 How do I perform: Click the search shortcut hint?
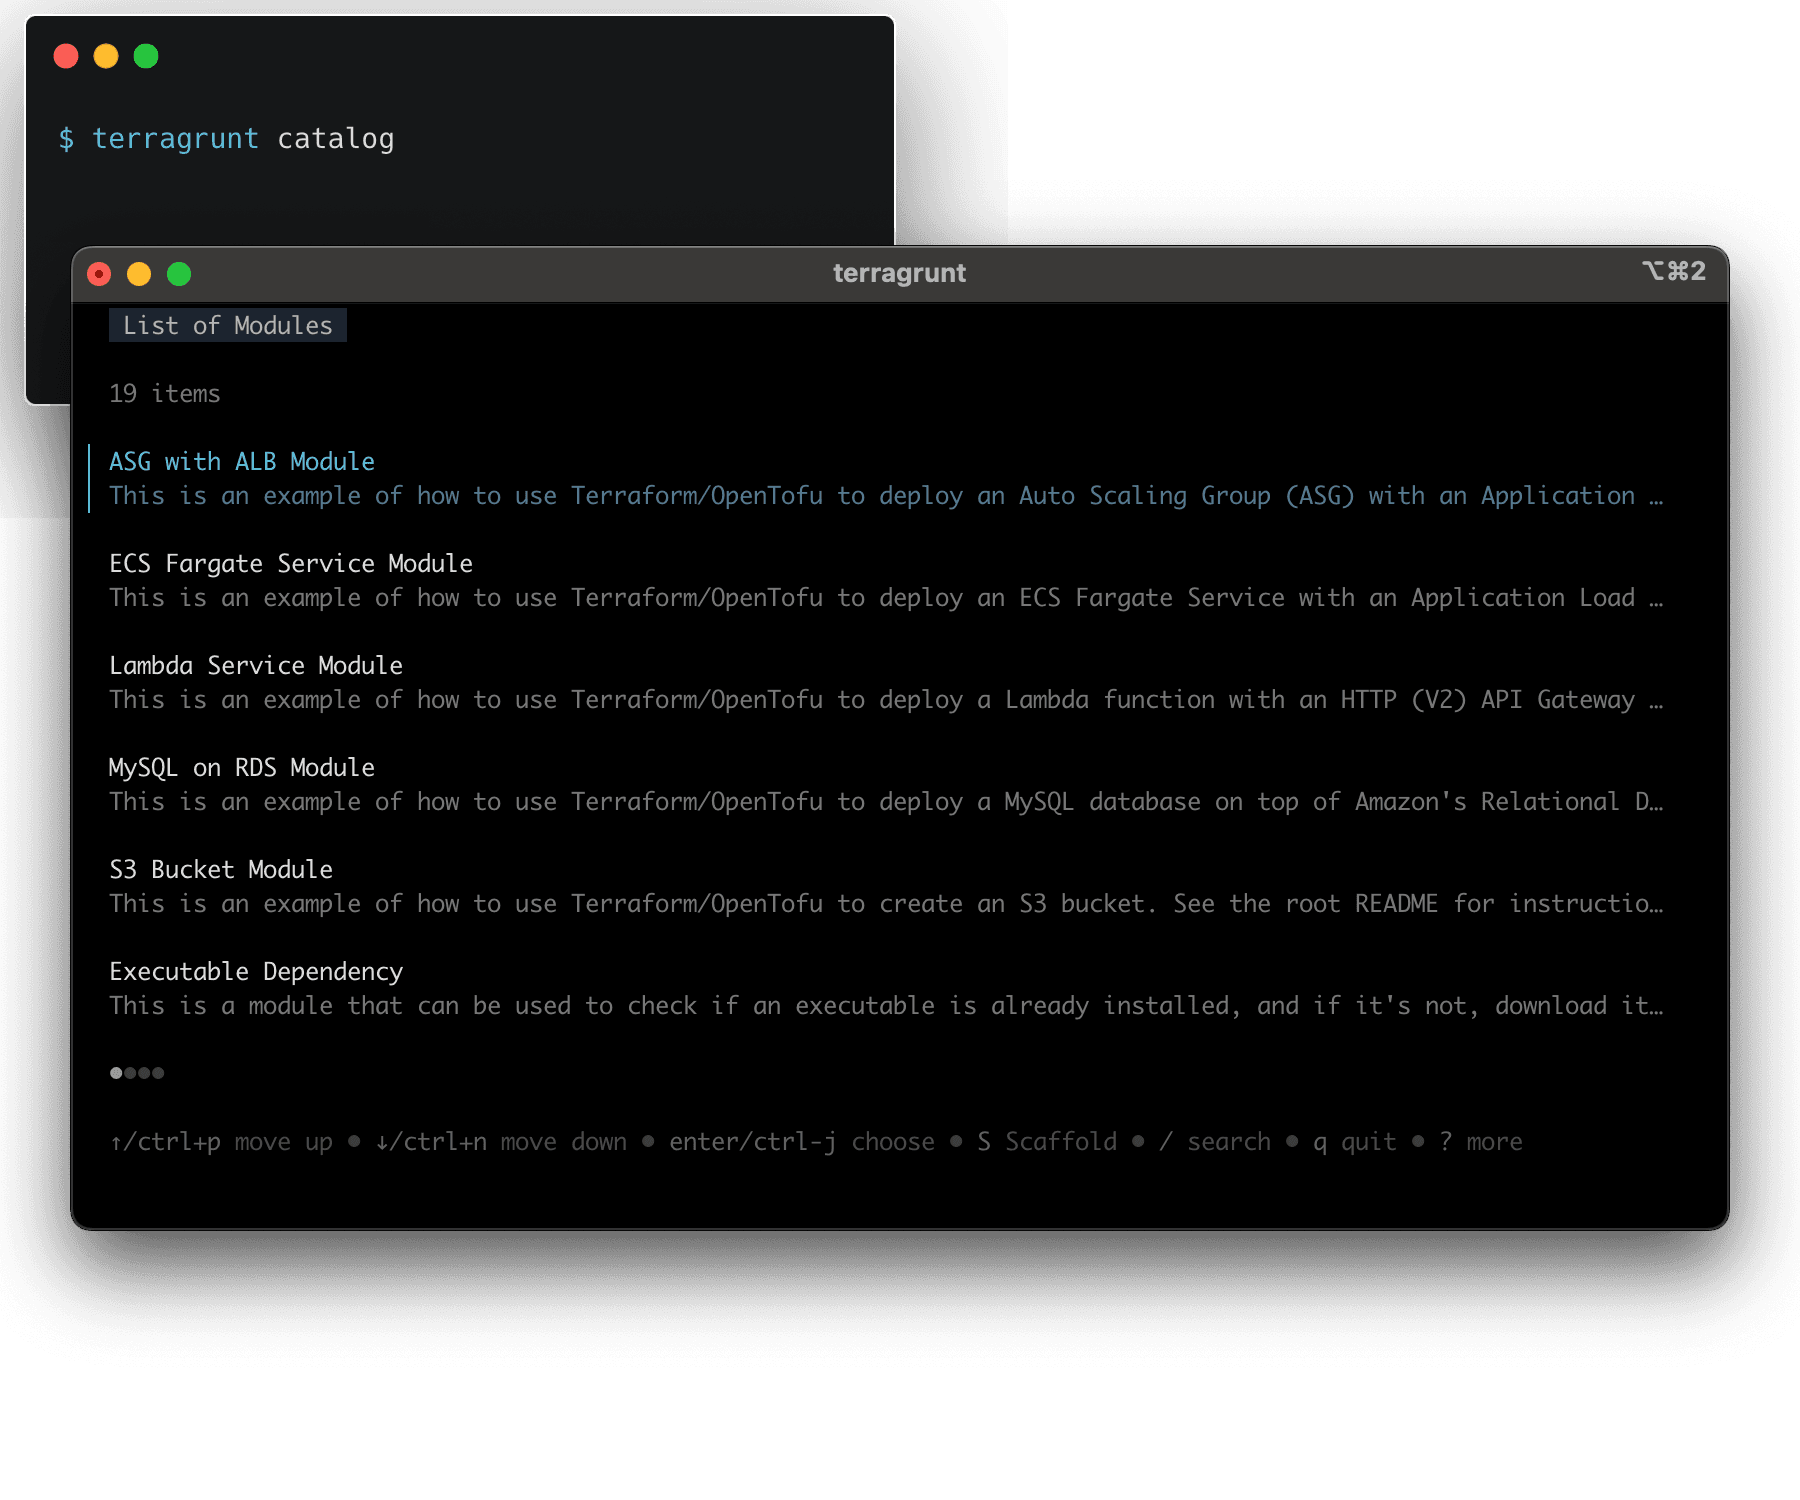1214,1142
